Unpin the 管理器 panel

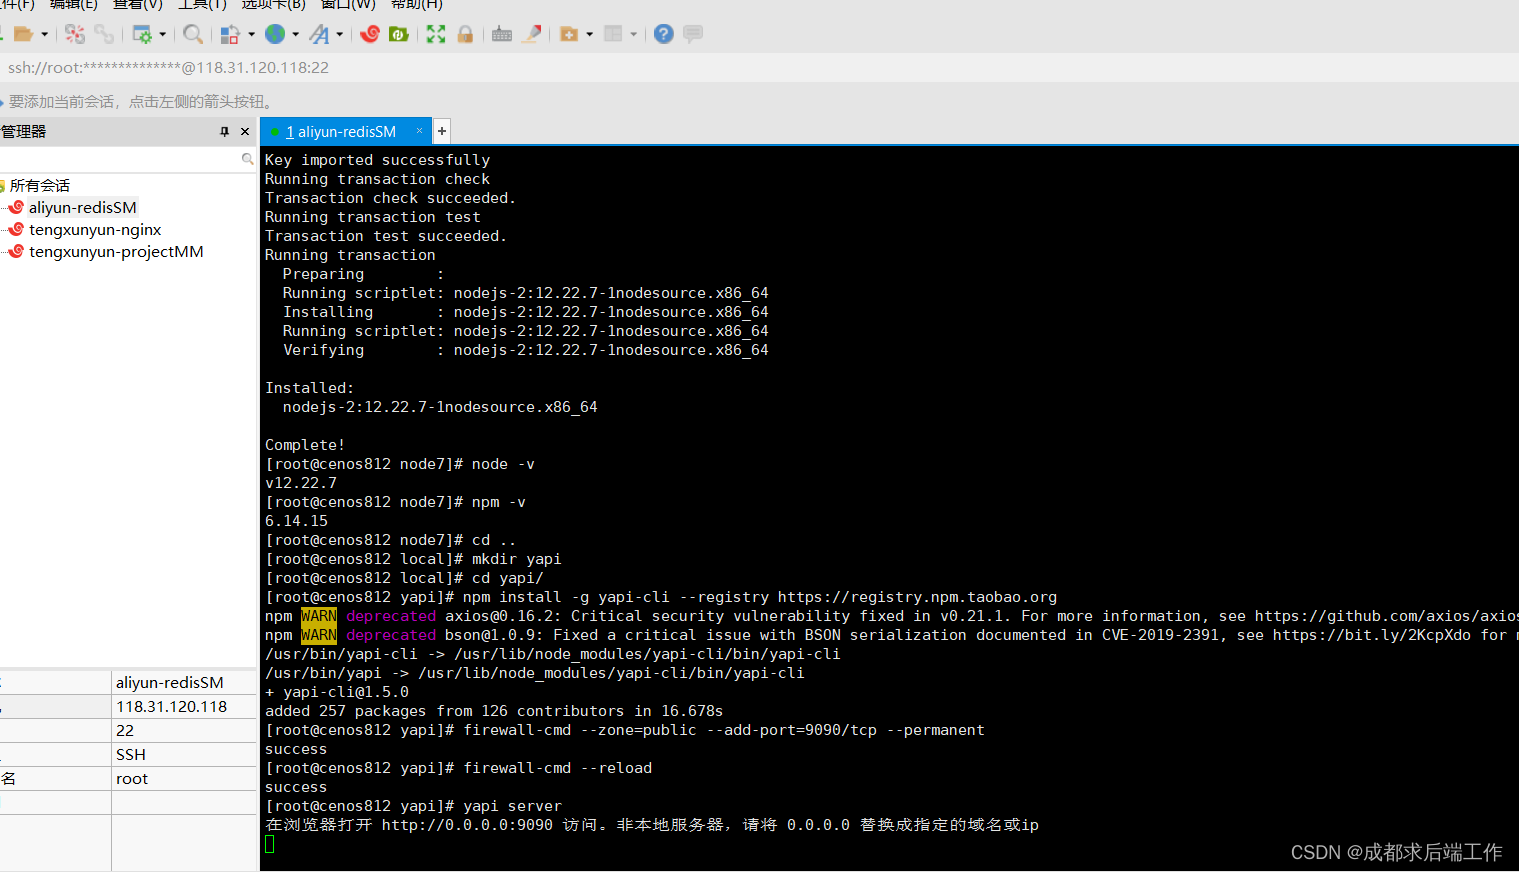click(x=225, y=131)
